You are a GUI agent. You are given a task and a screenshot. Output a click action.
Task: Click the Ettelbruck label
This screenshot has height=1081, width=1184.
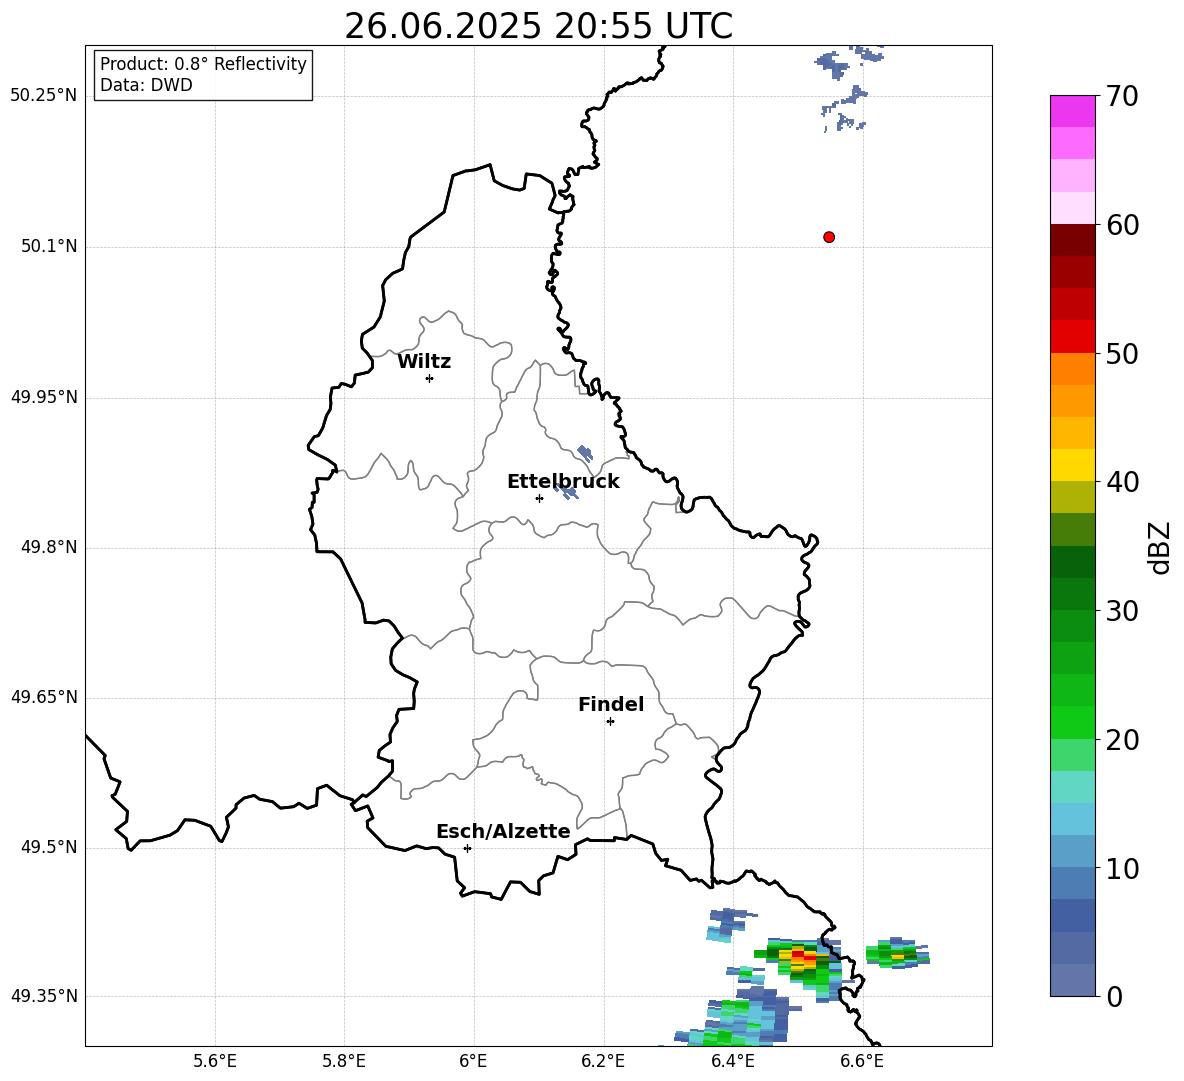click(563, 482)
